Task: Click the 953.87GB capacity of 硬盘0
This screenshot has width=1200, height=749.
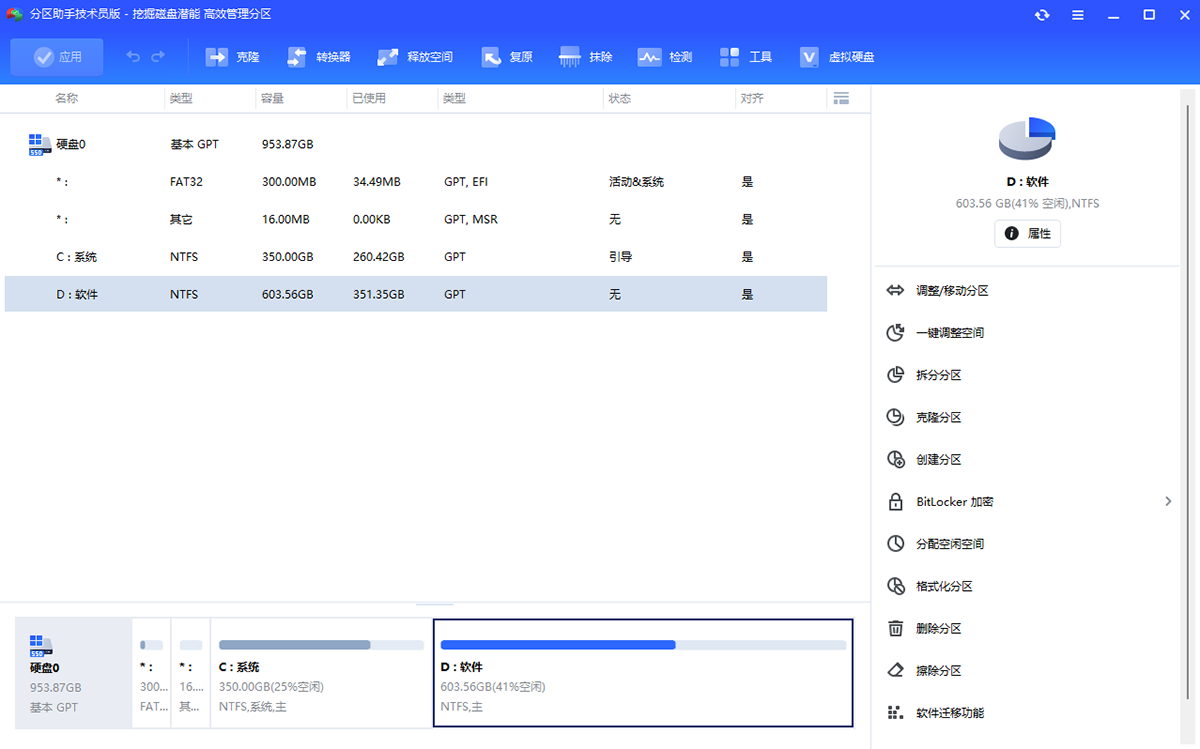Action: click(x=287, y=144)
